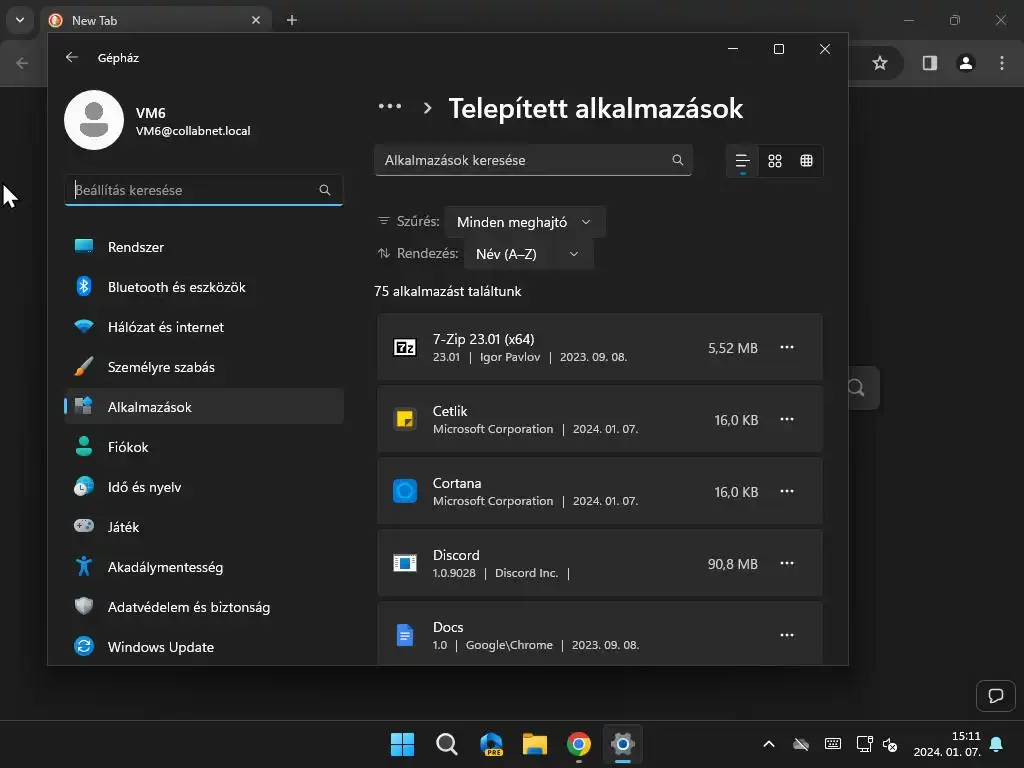Open more options for Docs

coord(787,634)
